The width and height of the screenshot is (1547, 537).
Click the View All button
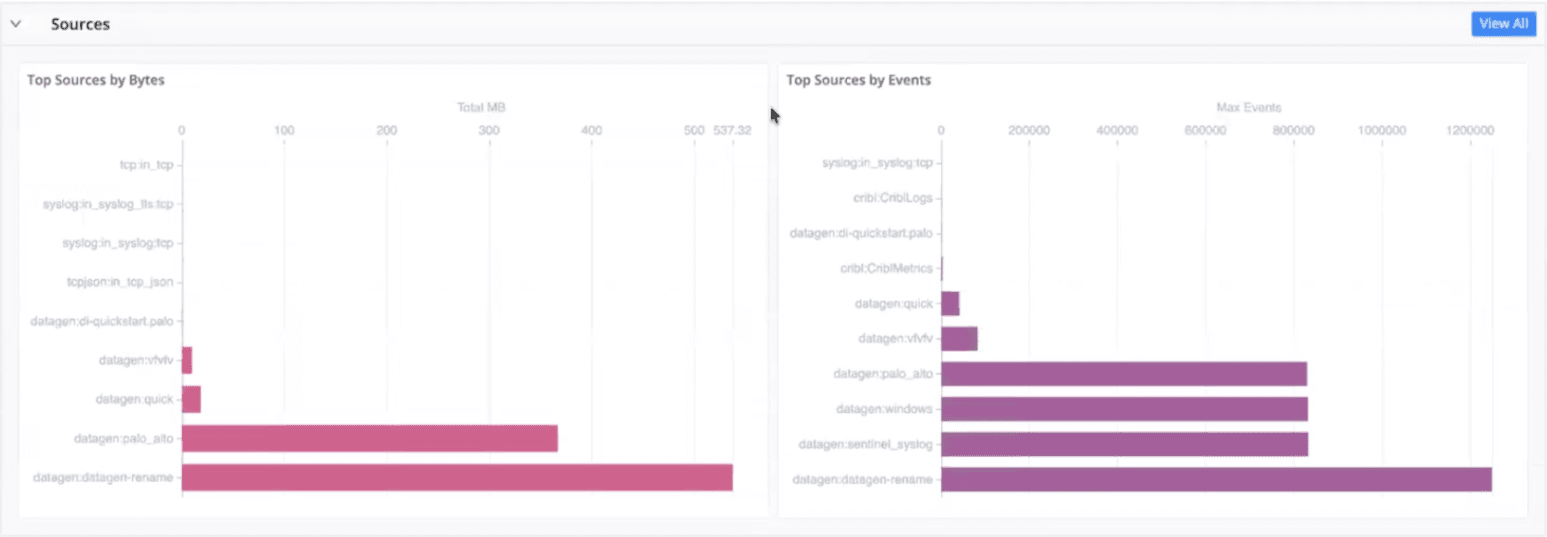coord(1502,24)
